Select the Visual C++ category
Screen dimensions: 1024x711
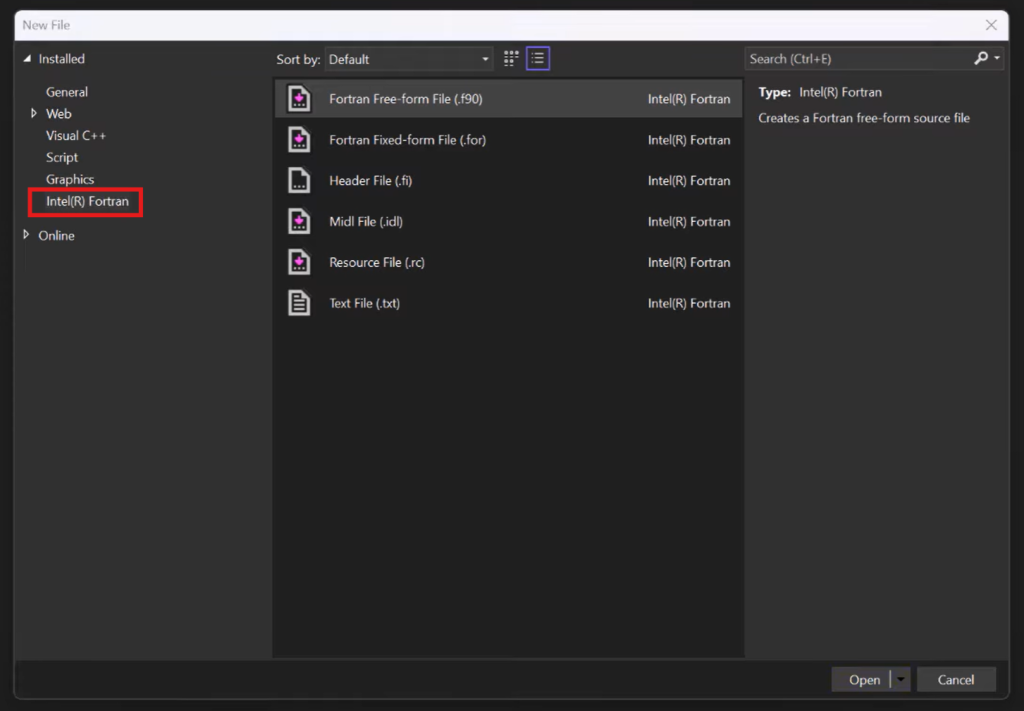(x=76, y=136)
